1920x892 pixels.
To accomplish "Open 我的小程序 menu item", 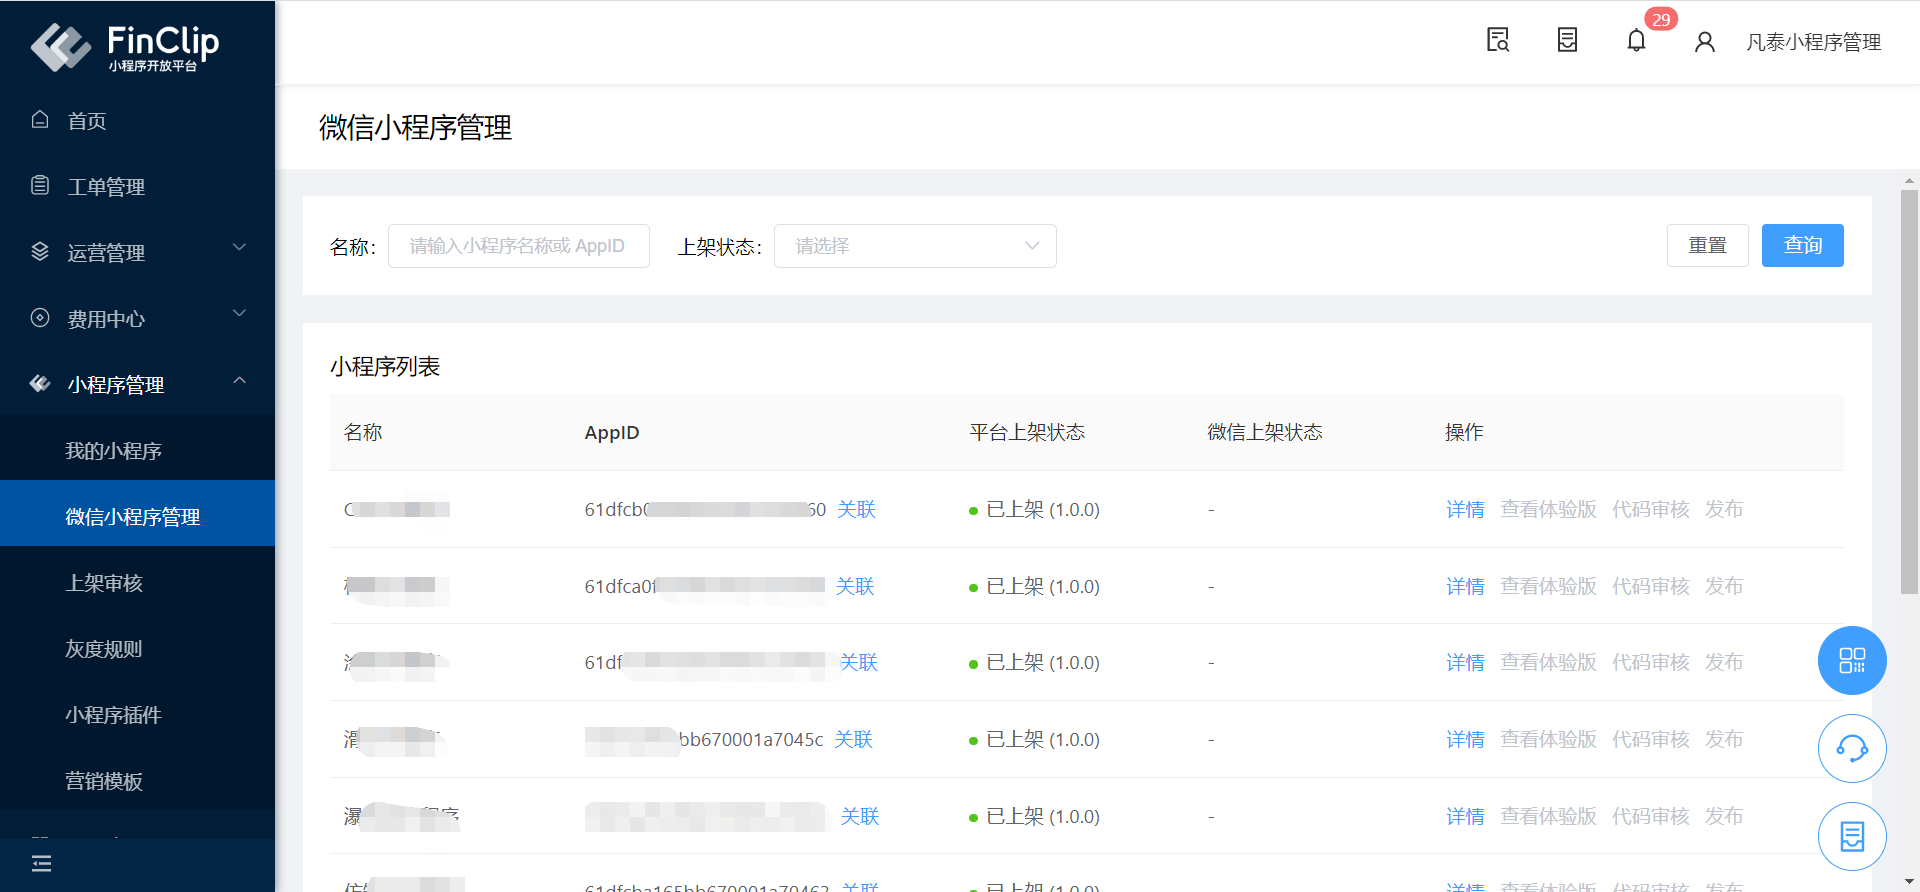I will click(113, 451).
